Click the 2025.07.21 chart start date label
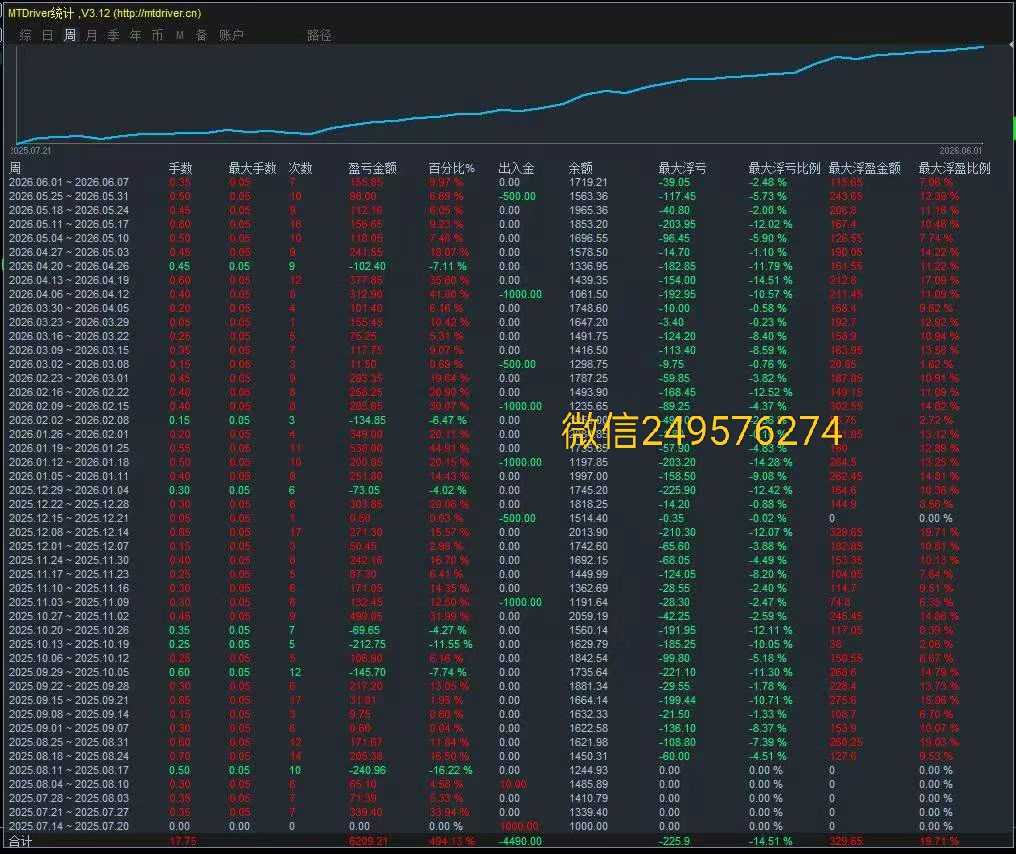This screenshot has width=1016, height=854. 30,150
